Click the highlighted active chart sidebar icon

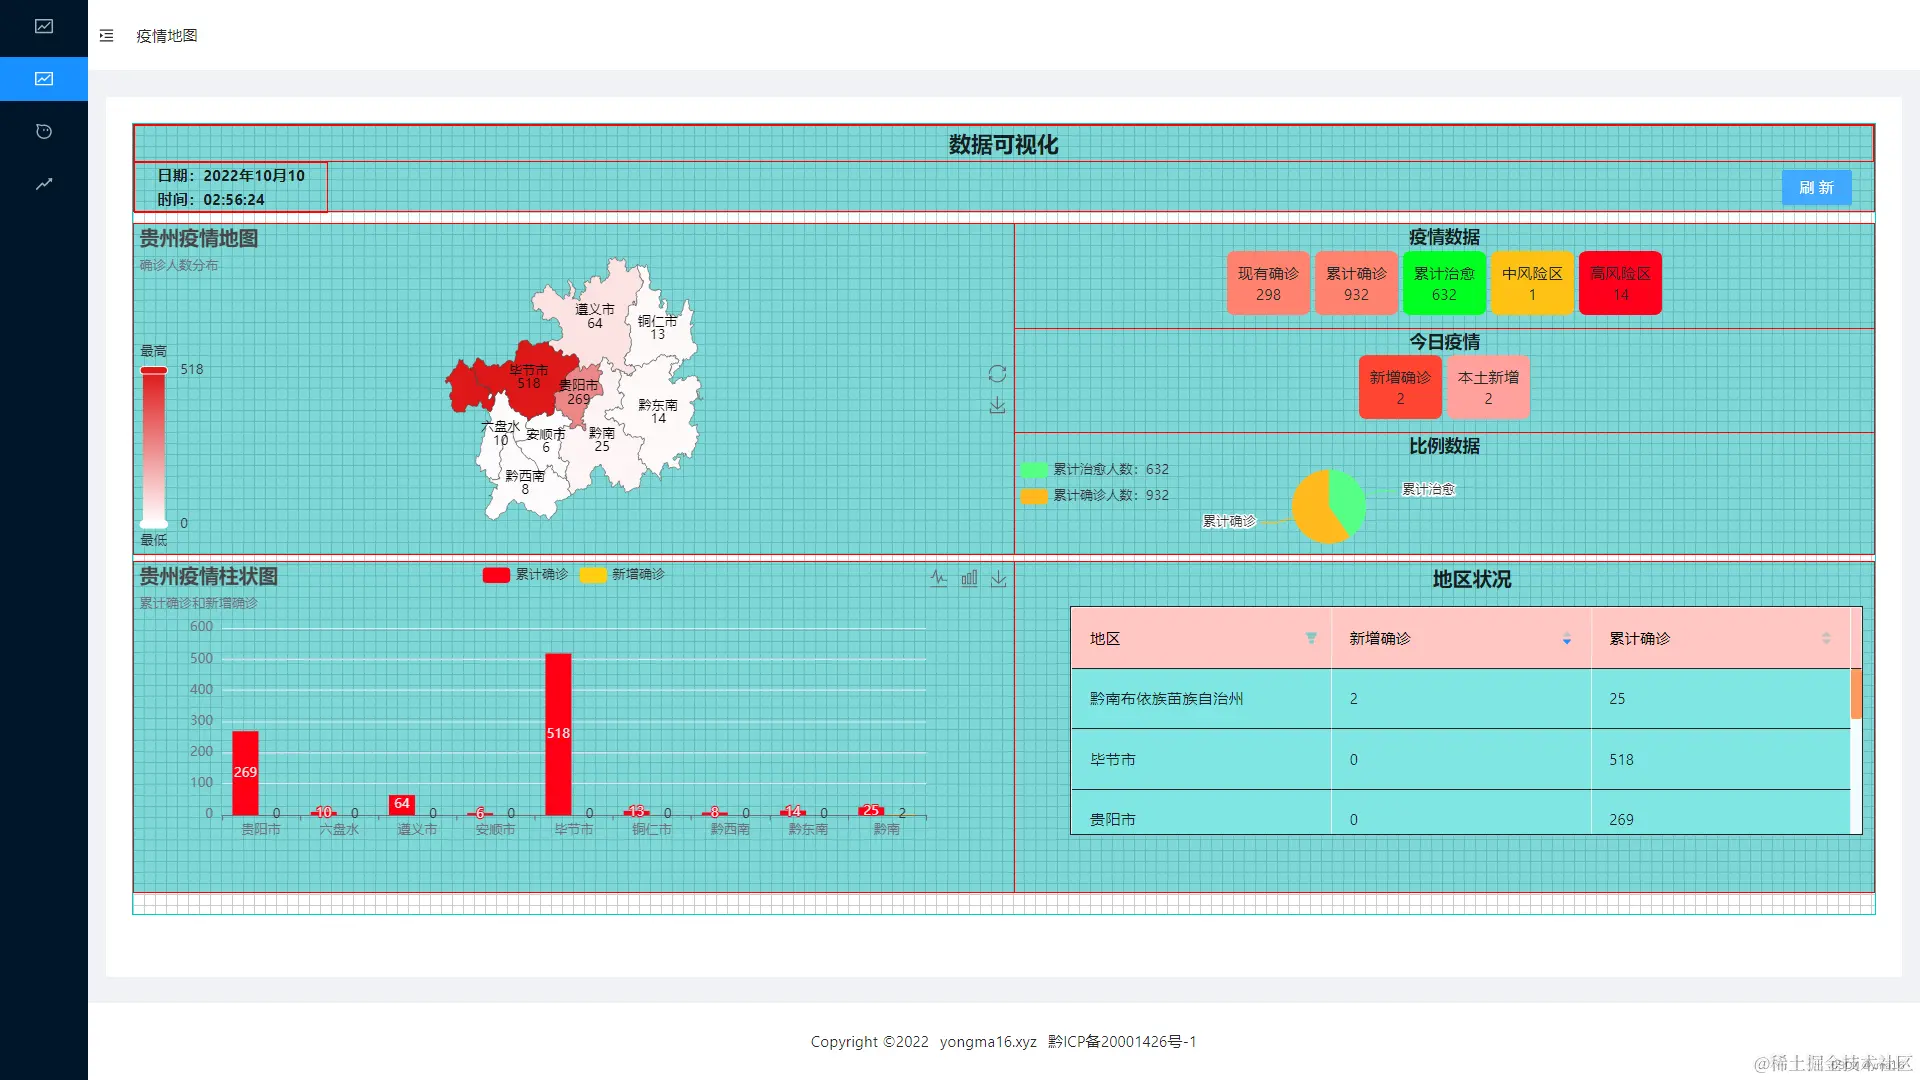pos(44,79)
